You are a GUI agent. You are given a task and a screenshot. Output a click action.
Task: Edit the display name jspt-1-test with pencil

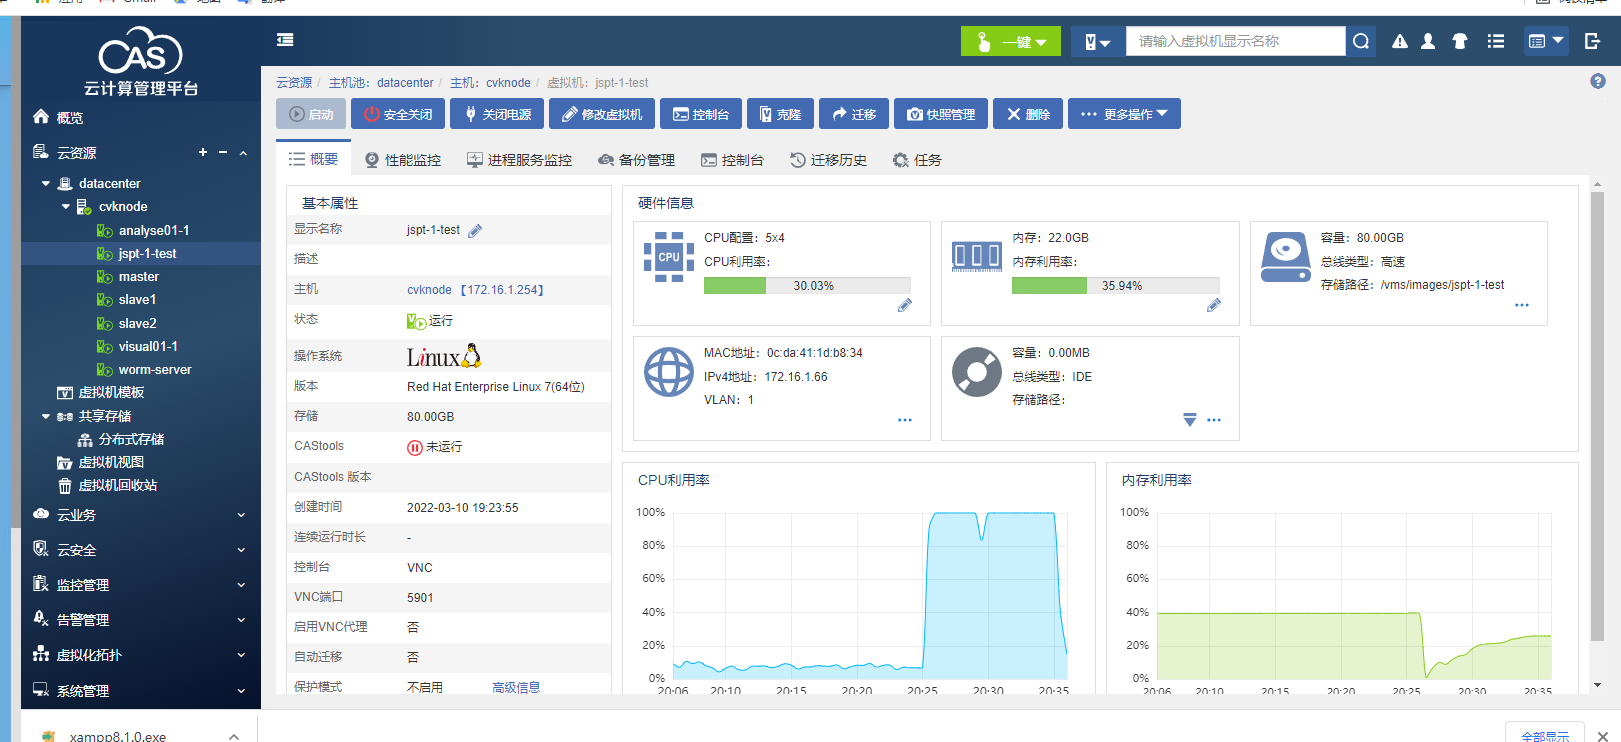(475, 231)
